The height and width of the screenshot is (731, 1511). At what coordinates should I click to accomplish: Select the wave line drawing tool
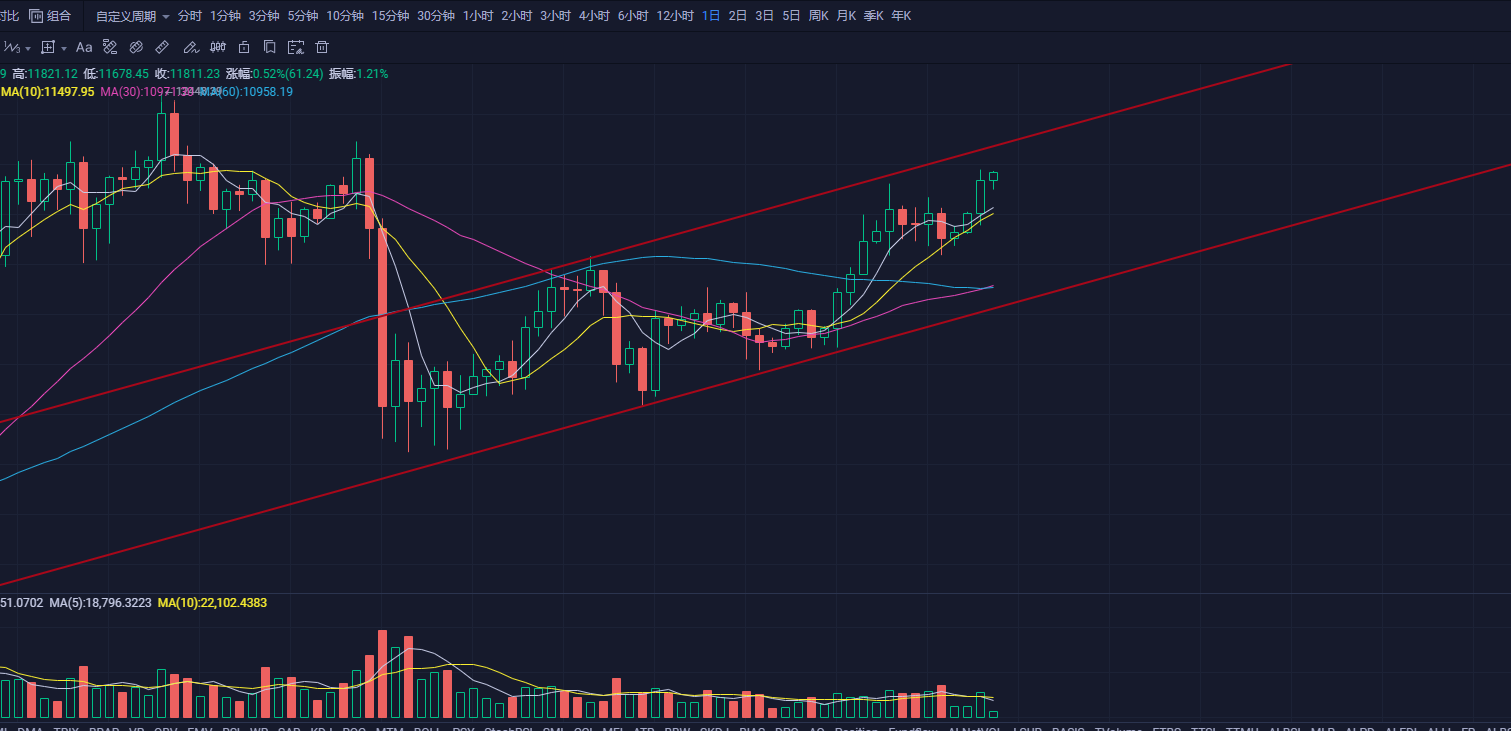11,47
